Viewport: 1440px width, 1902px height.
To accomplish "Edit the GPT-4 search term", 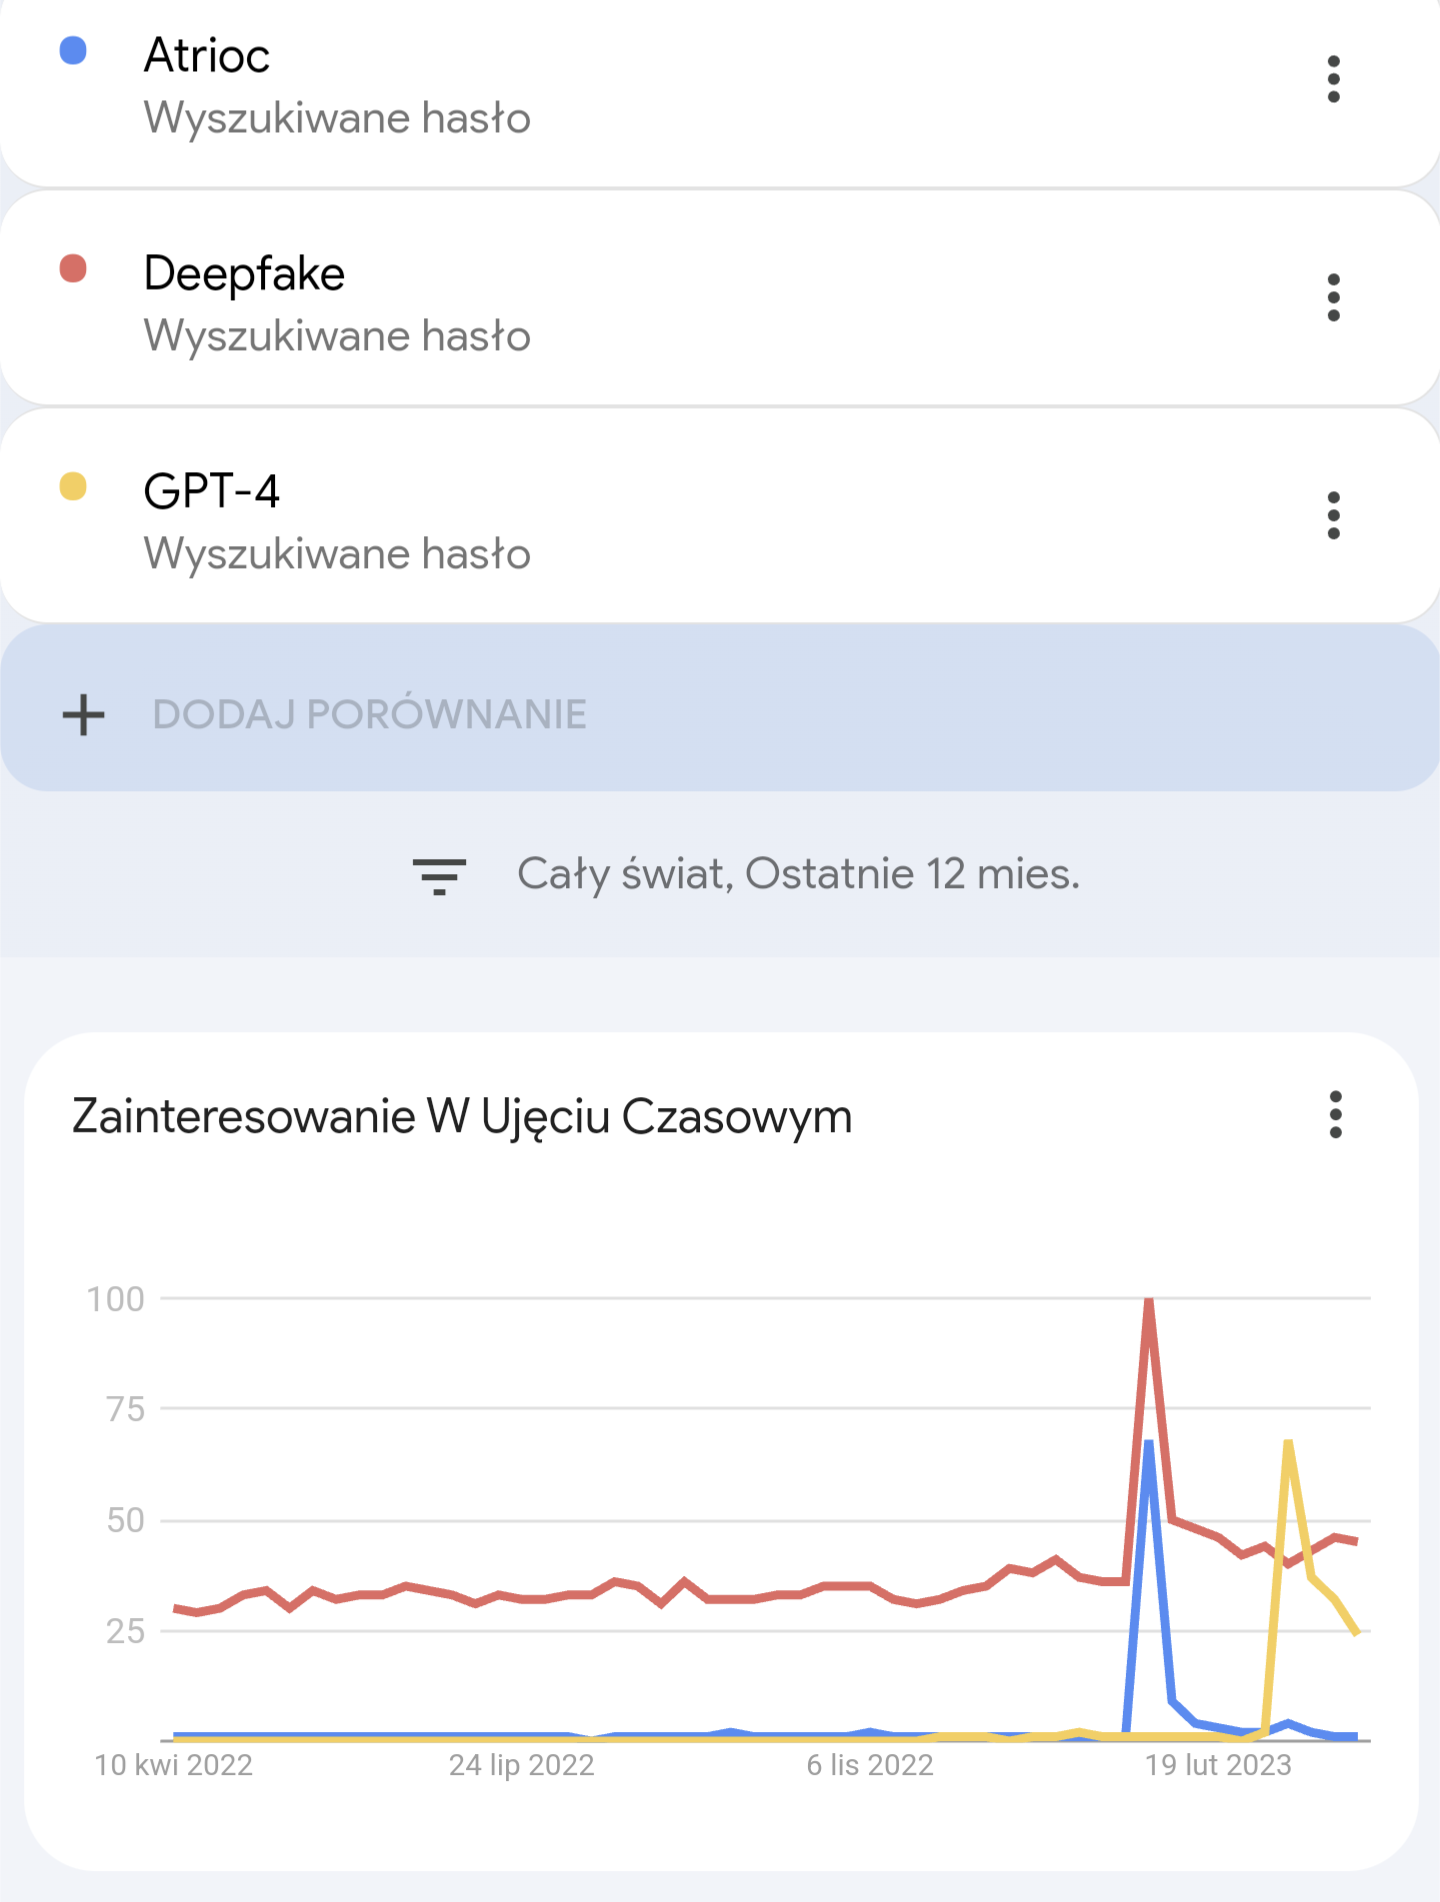I will click(211, 491).
